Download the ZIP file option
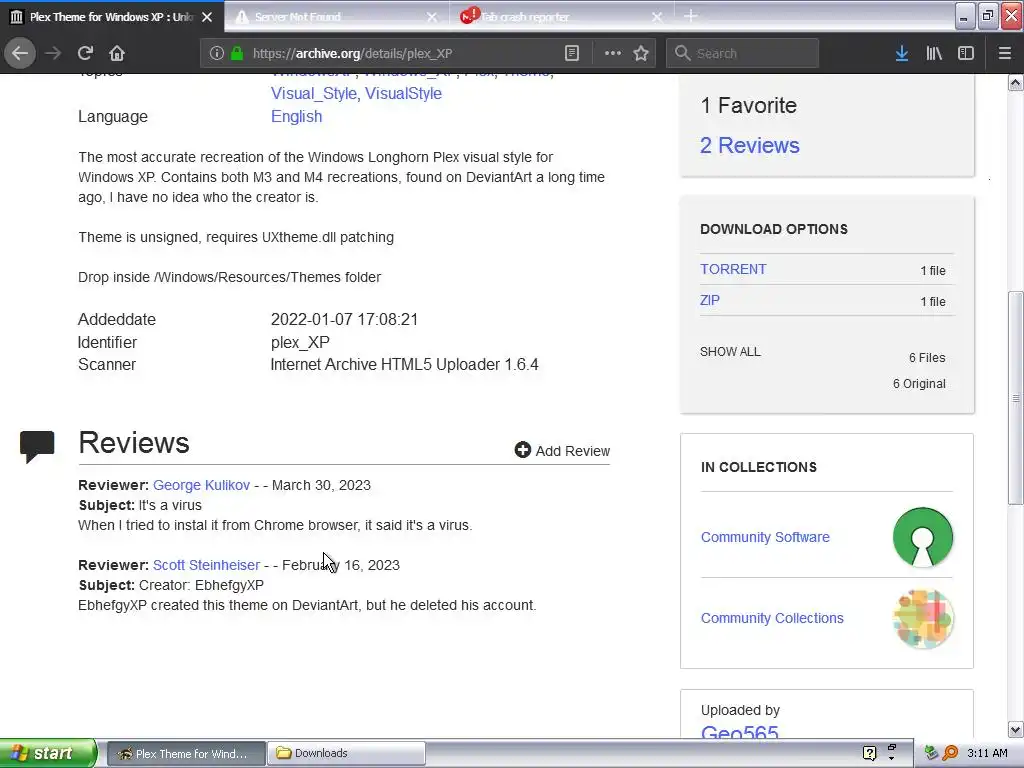 coord(710,300)
